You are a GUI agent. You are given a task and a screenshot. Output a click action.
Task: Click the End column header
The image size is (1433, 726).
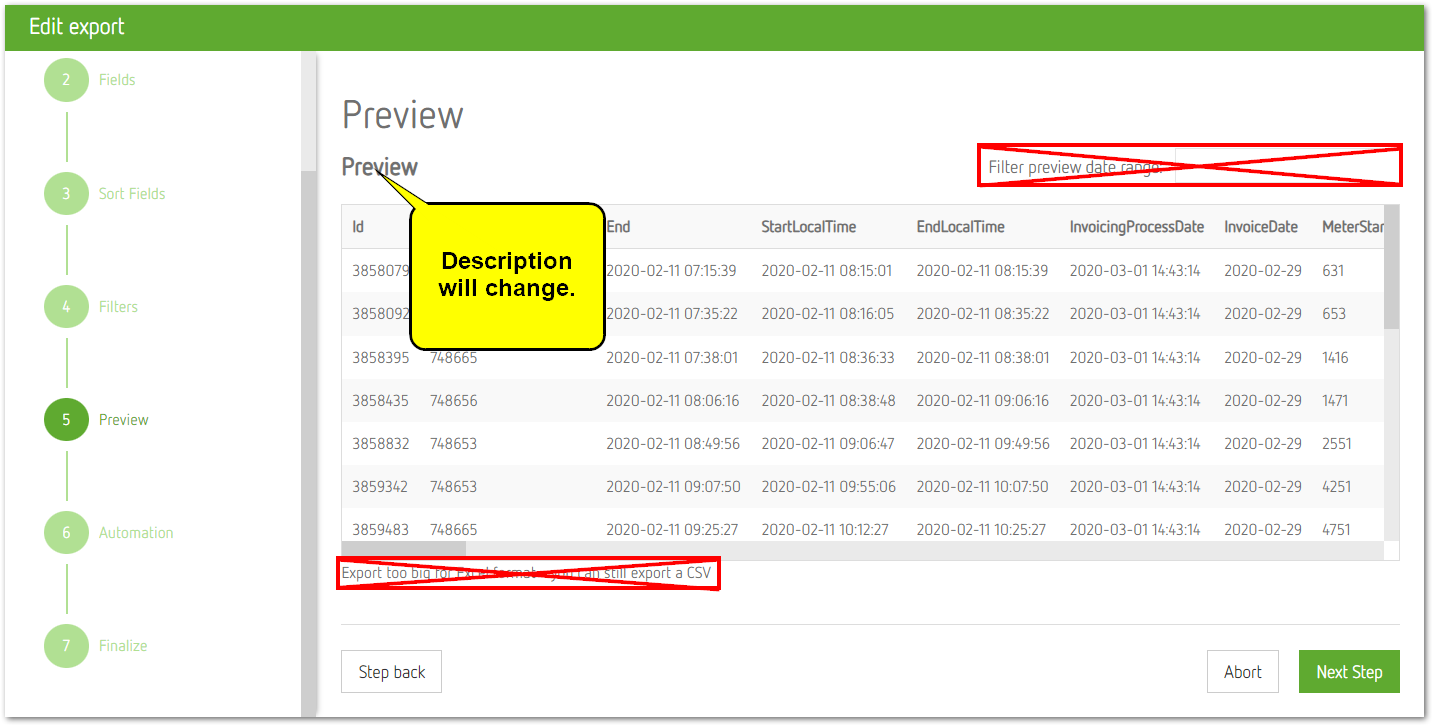pos(618,227)
